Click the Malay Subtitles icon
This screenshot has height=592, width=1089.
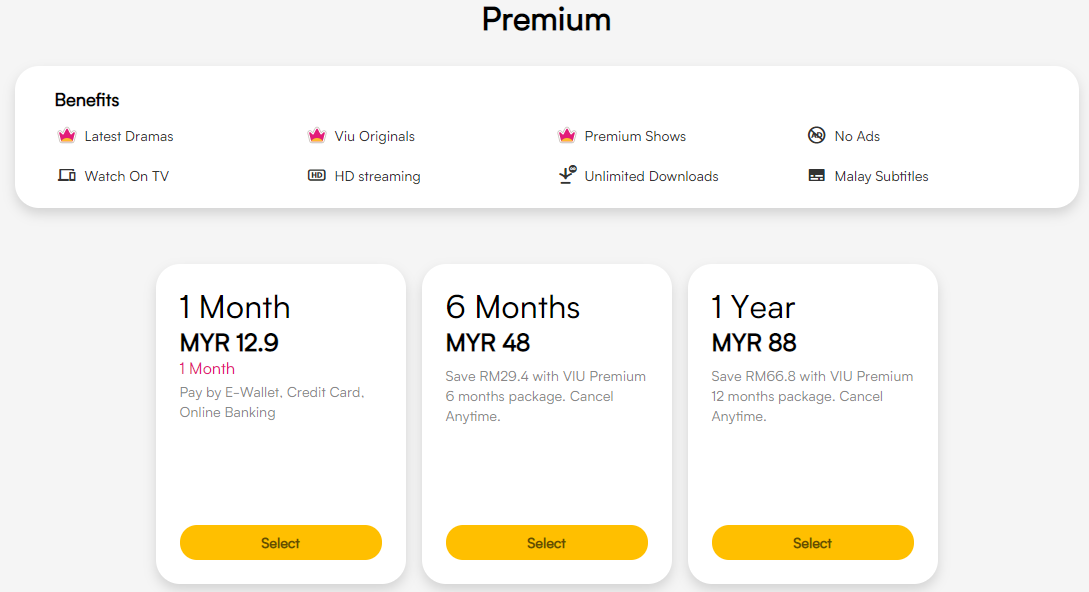click(x=817, y=176)
